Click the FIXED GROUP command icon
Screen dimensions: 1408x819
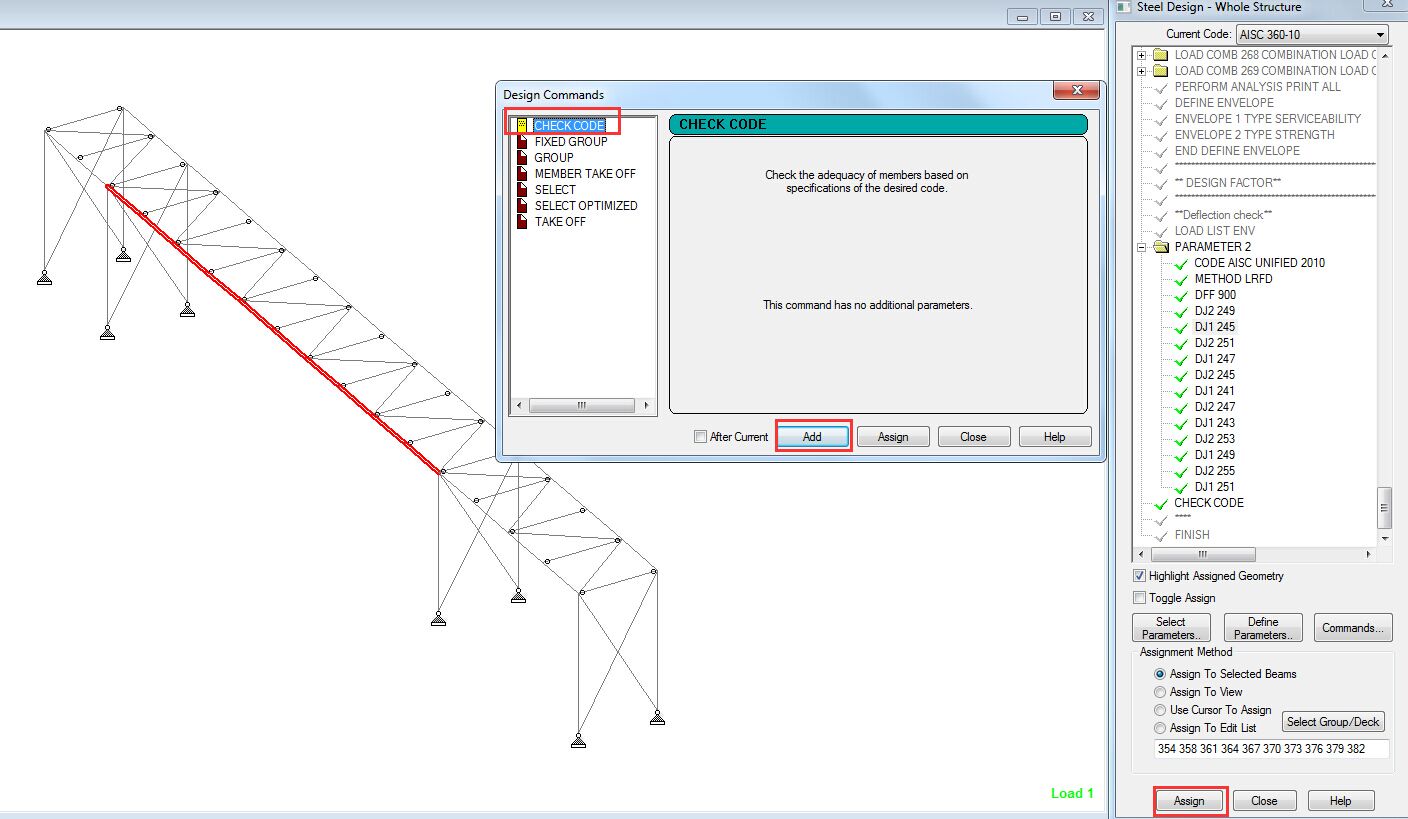click(522, 142)
